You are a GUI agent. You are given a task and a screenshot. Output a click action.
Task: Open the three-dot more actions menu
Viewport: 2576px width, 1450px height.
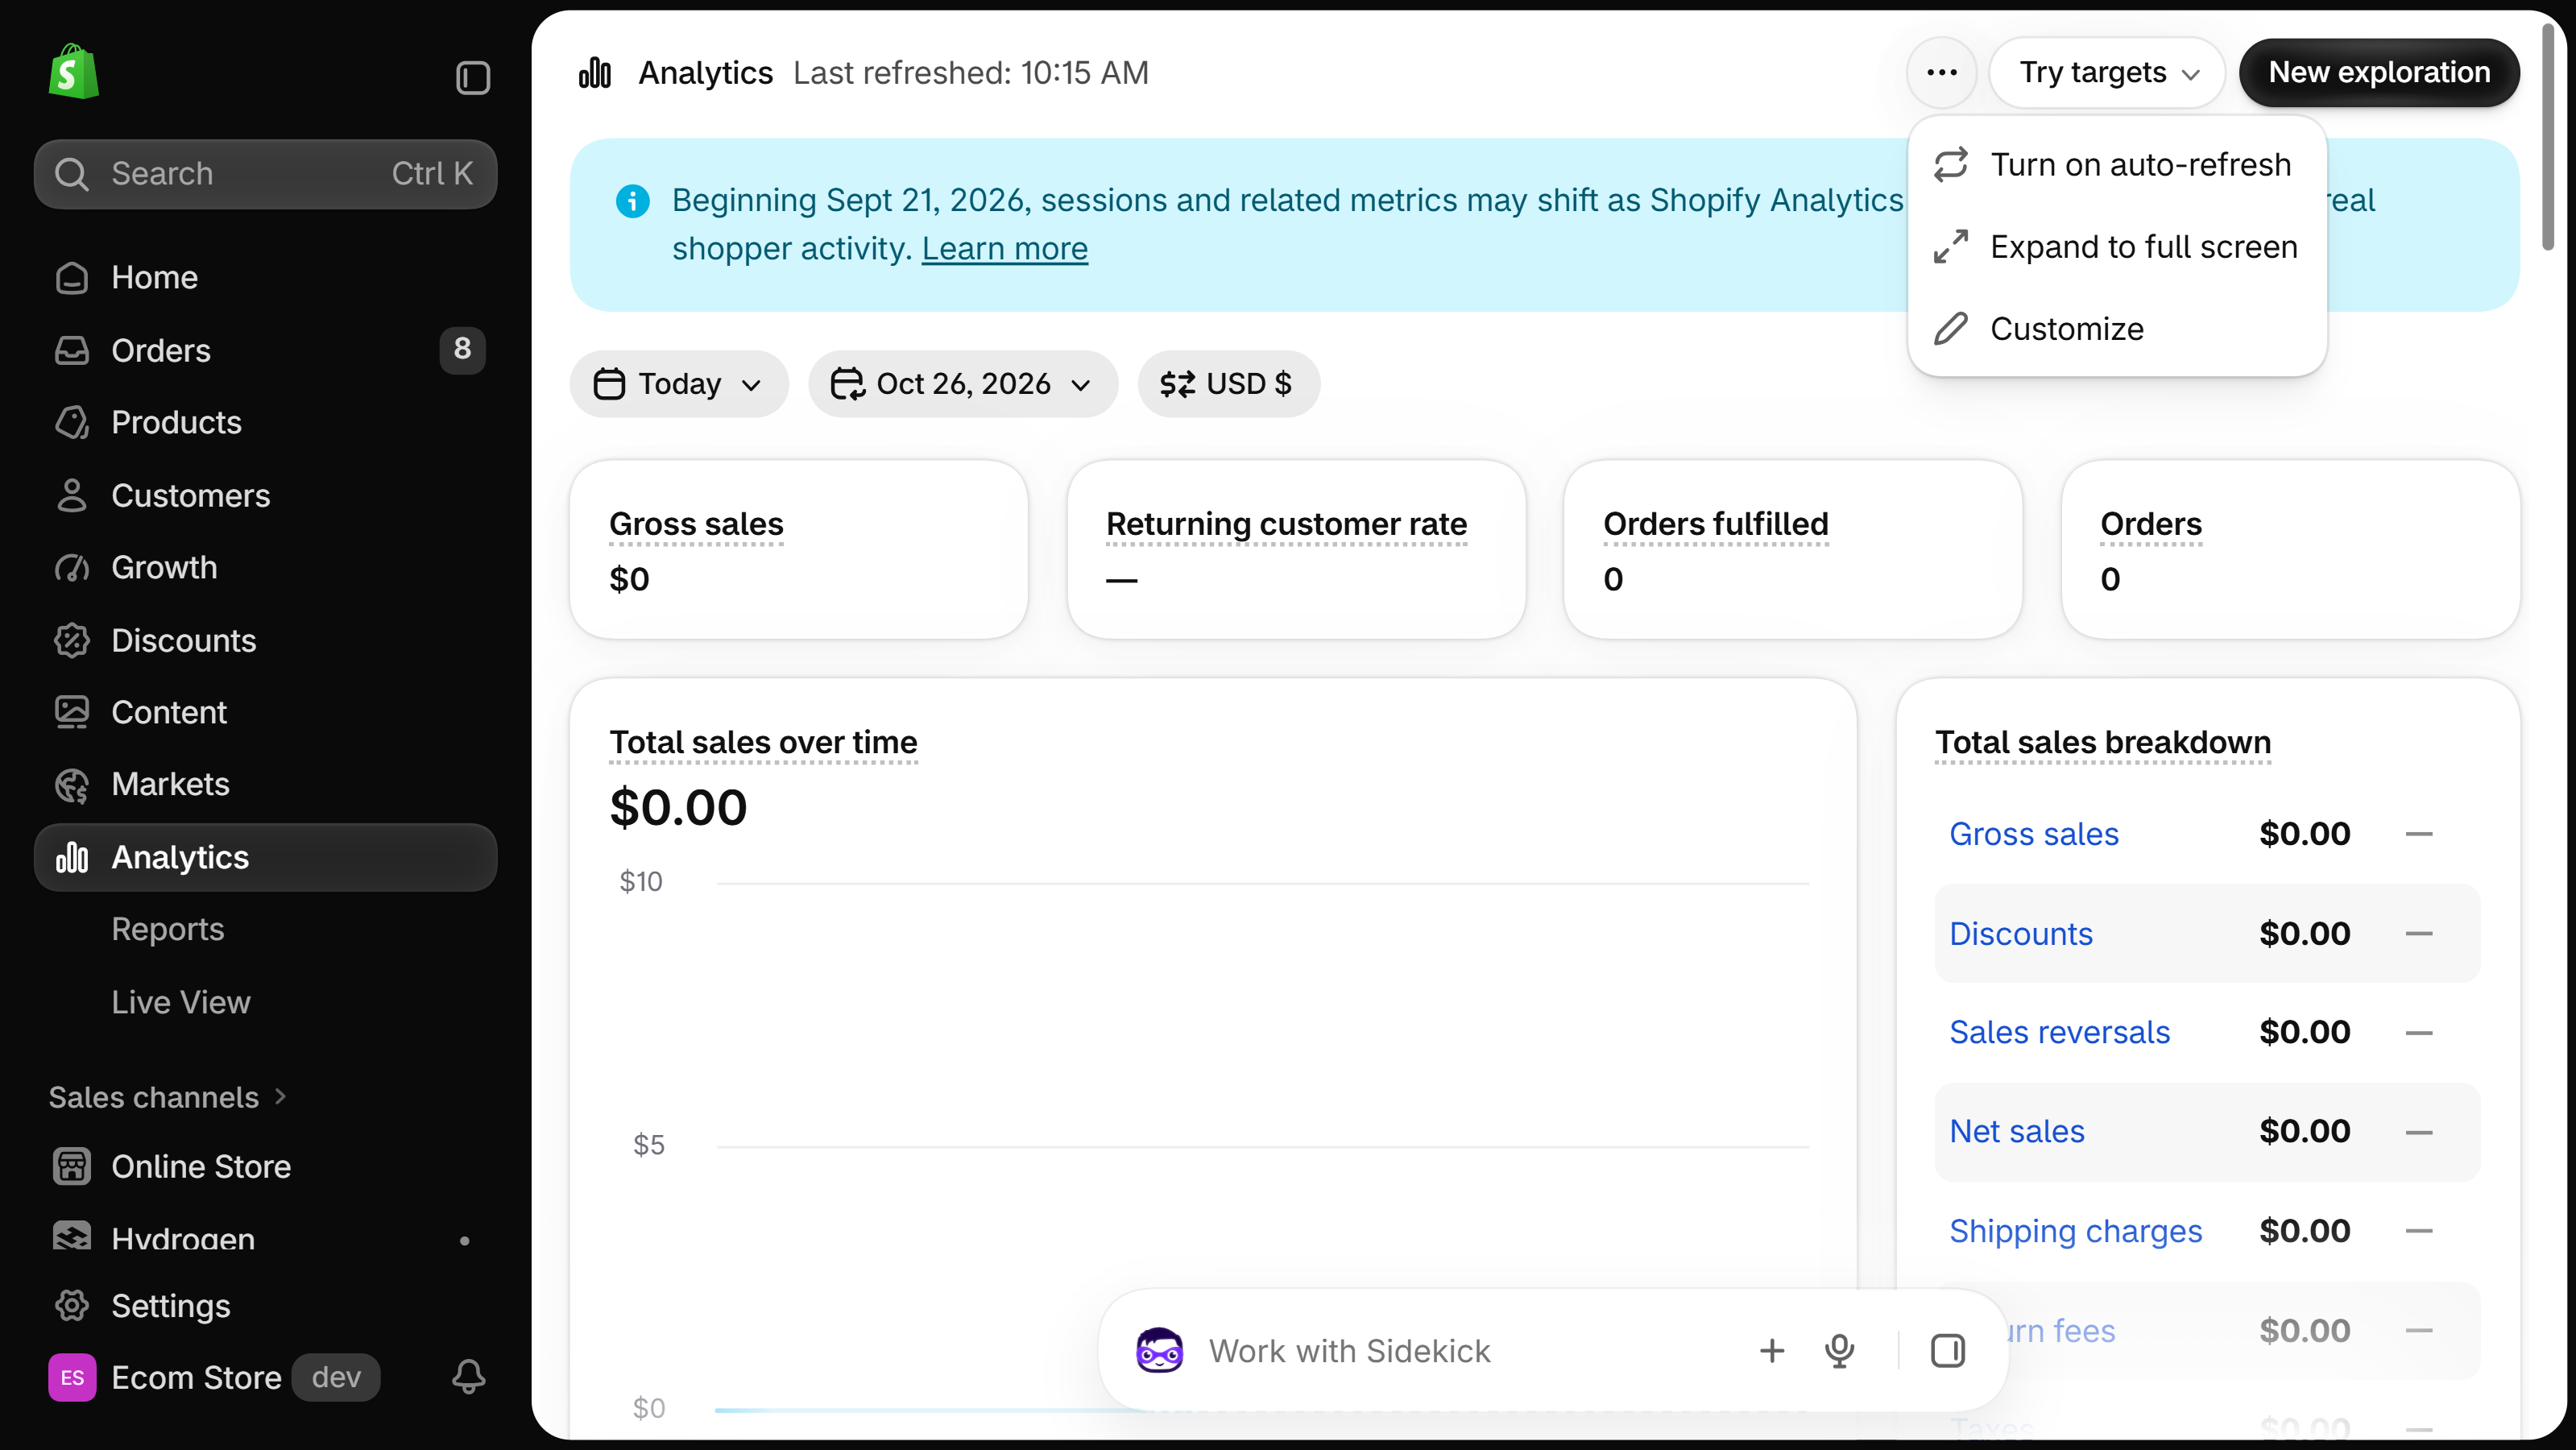coord(1941,72)
